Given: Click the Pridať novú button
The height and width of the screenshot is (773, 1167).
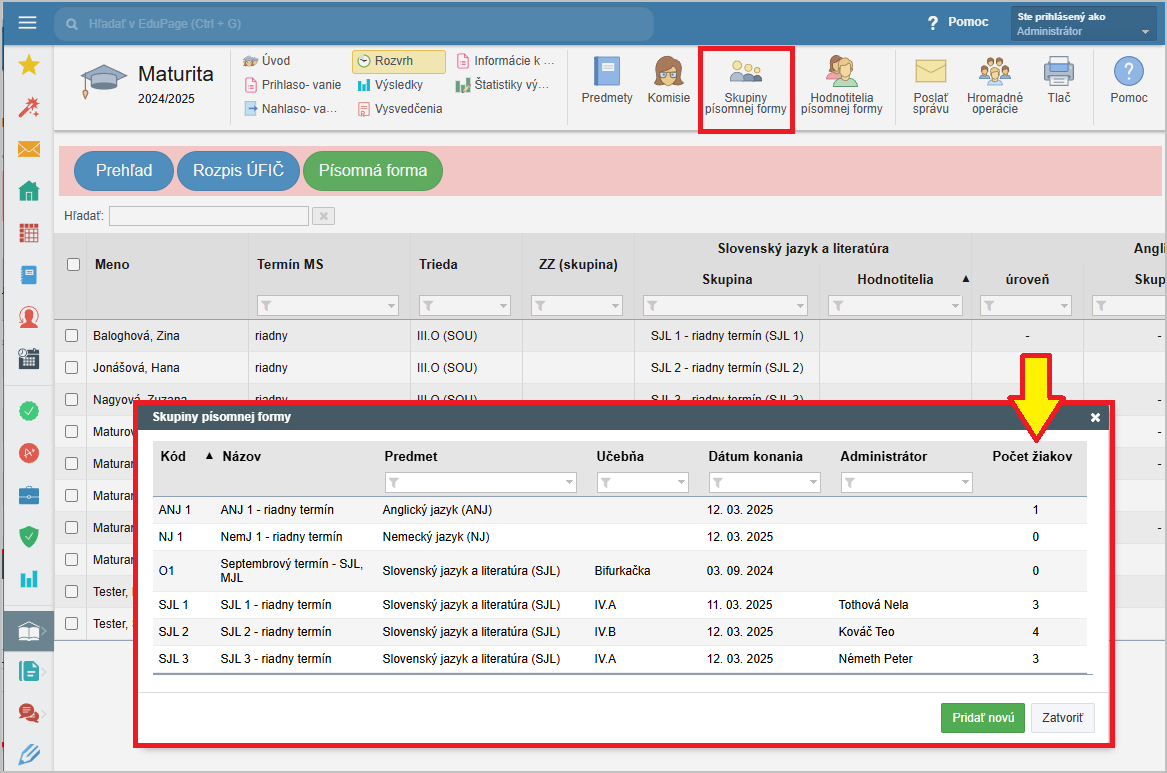Looking at the screenshot, I should tap(982, 718).
